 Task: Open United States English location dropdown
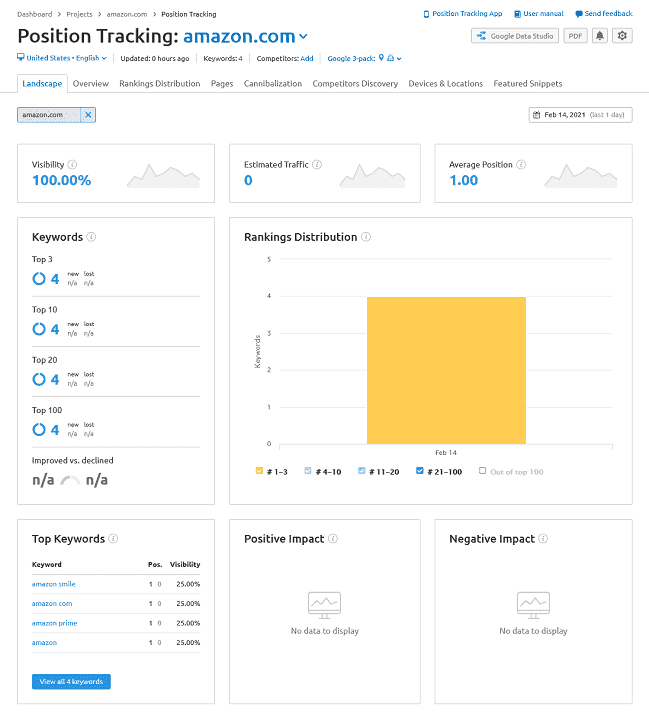62,58
